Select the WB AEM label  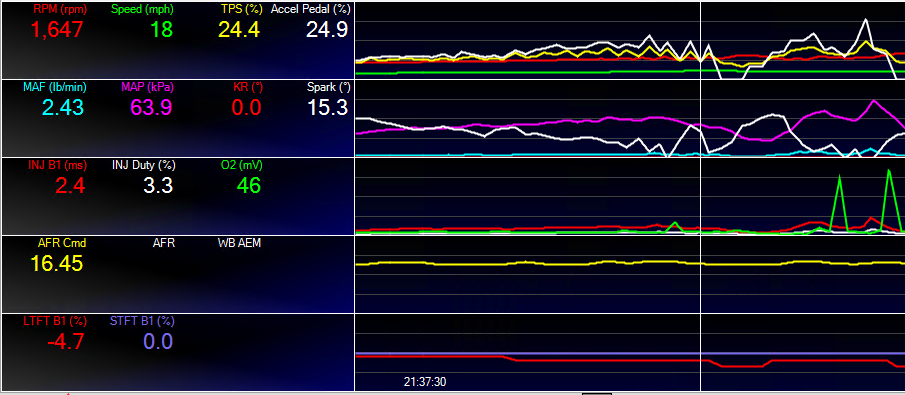(x=239, y=243)
